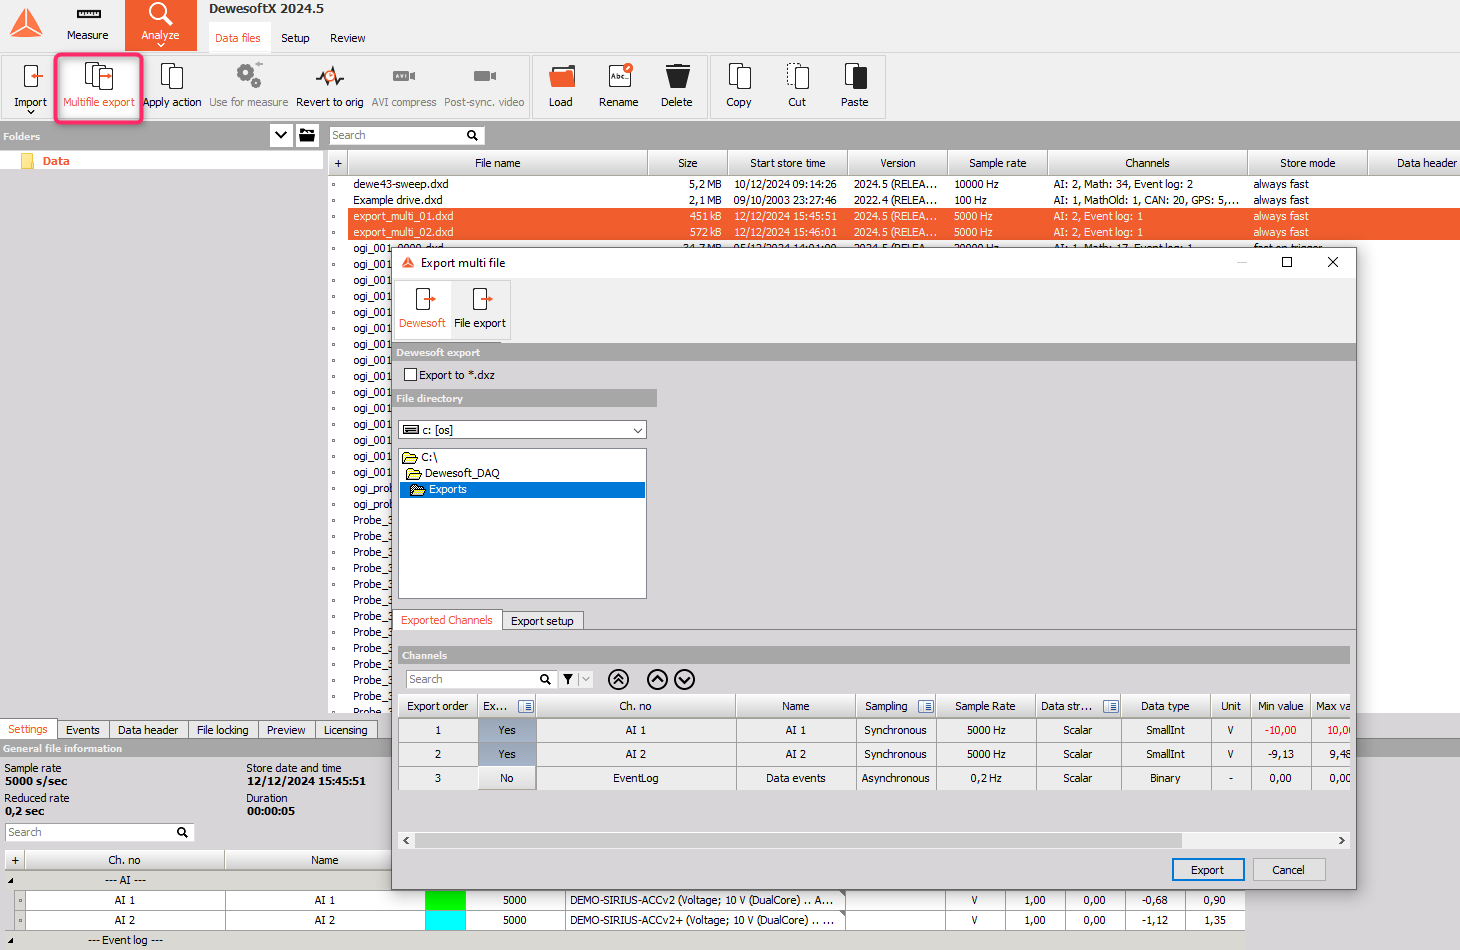Image resolution: width=1460 pixels, height=950 pixels.
Task: Open the Data header tab
Action: [148, 730]
